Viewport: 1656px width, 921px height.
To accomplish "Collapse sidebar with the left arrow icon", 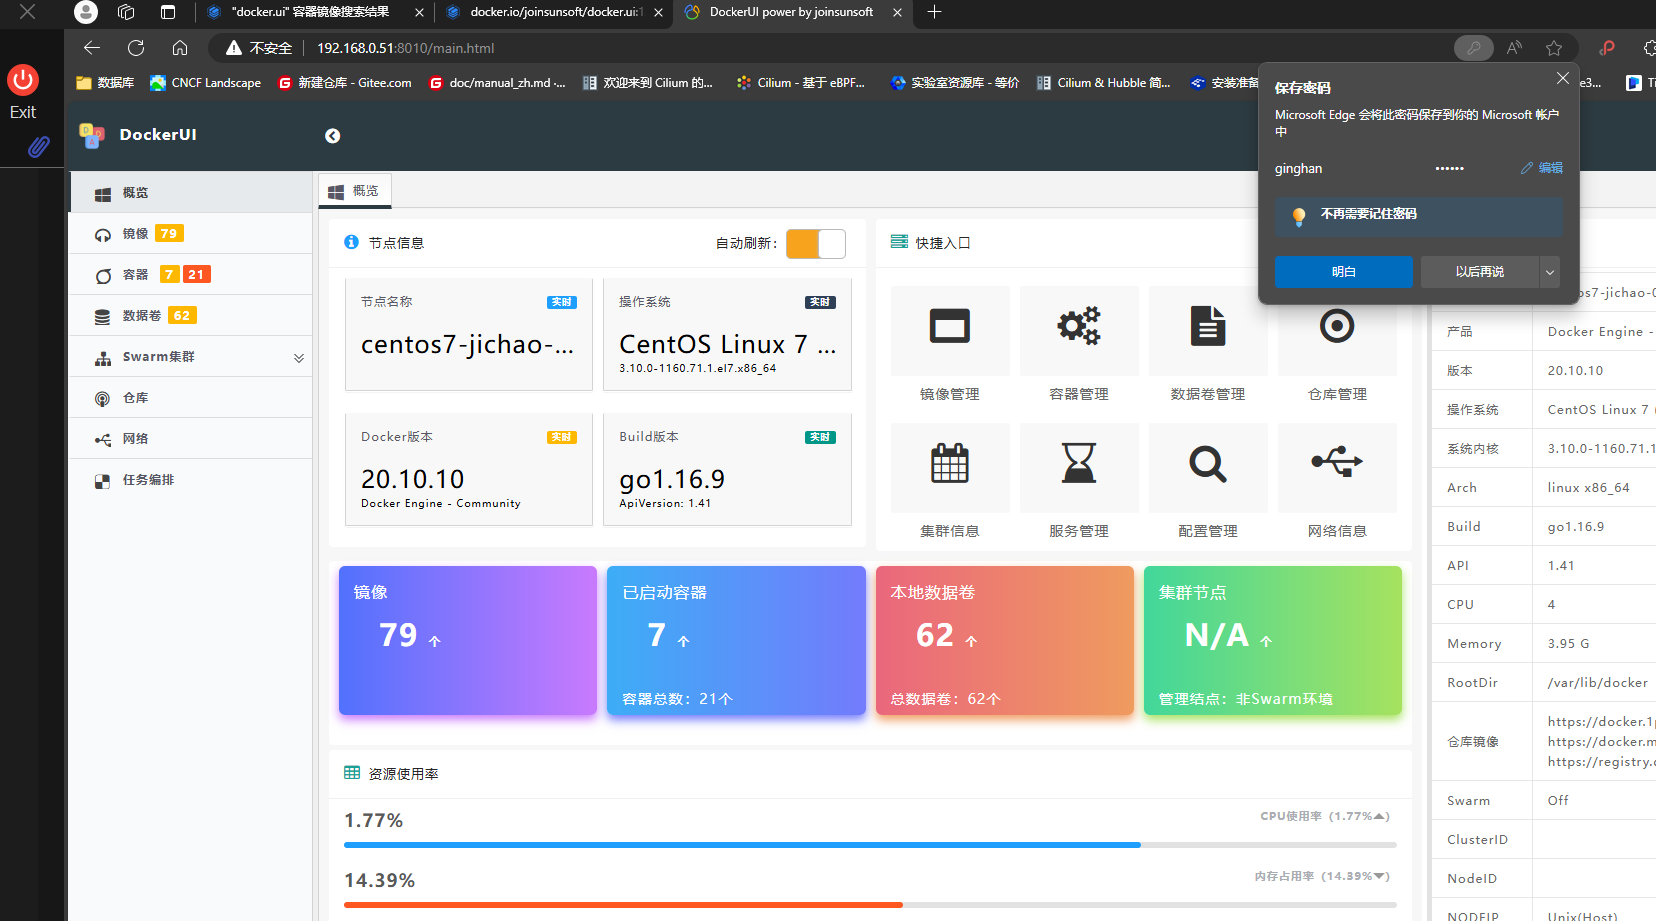I will (333, 136).
